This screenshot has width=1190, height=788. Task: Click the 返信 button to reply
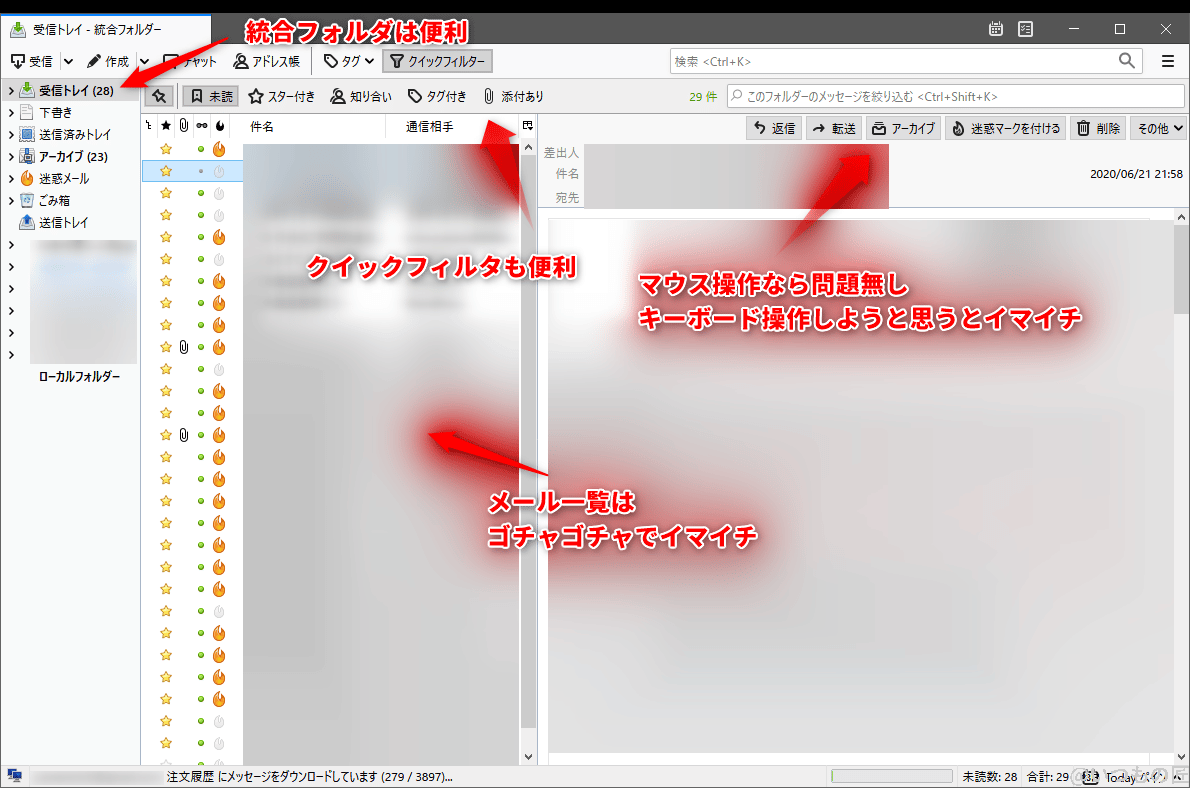pos(778,128)
